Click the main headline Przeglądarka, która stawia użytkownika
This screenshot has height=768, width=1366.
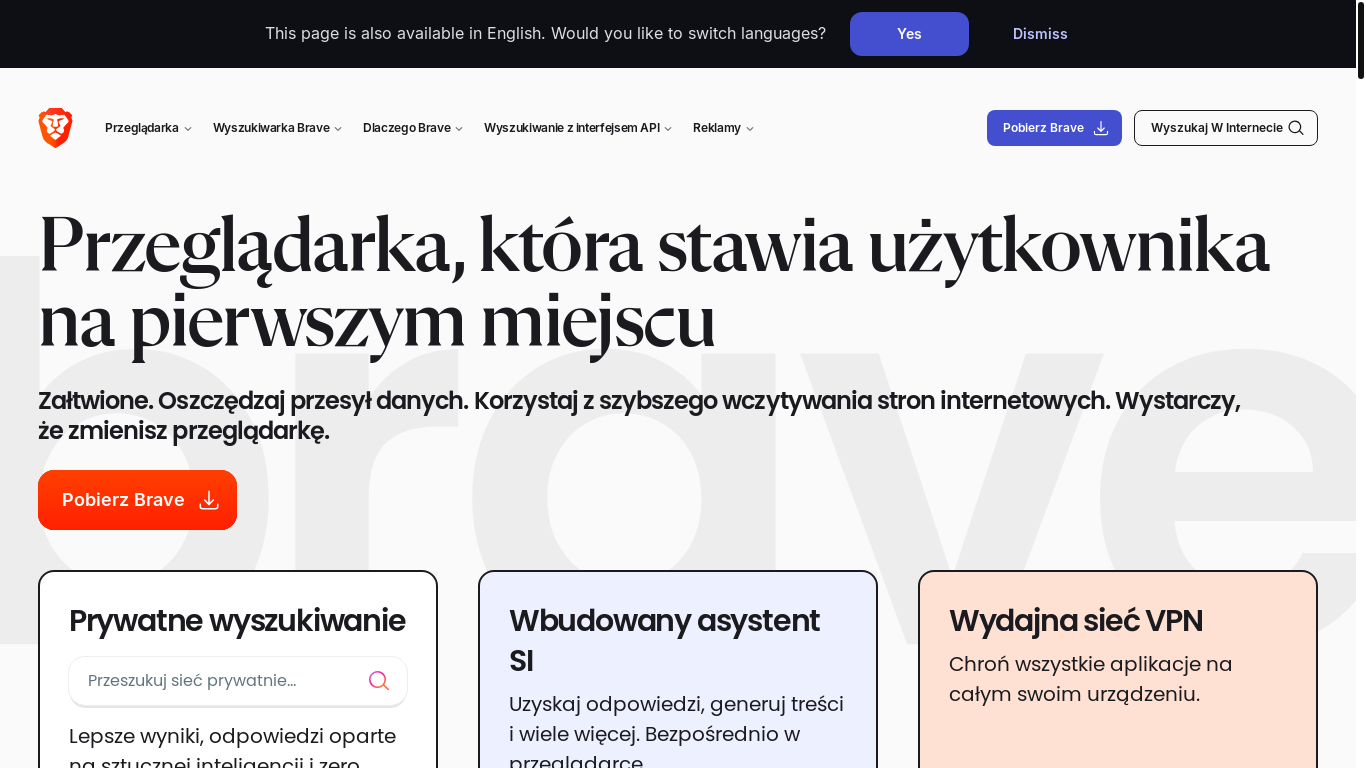(653, 283)
